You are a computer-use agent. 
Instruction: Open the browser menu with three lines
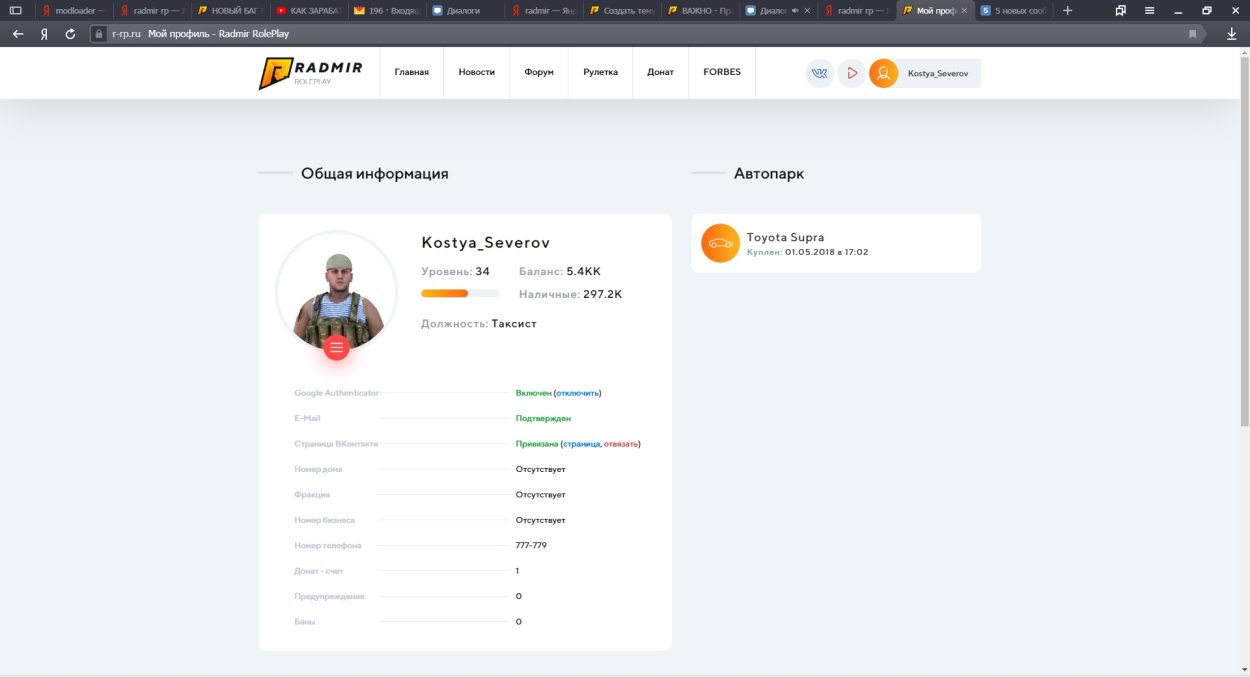click(x=1148, y=10)
